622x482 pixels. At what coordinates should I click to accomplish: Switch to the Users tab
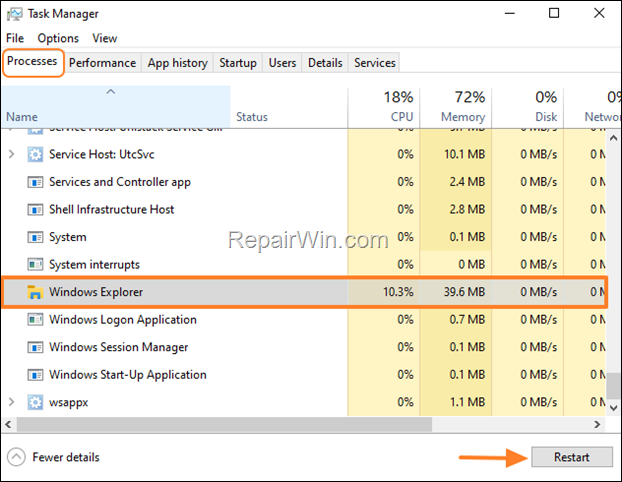pos(282,63)
